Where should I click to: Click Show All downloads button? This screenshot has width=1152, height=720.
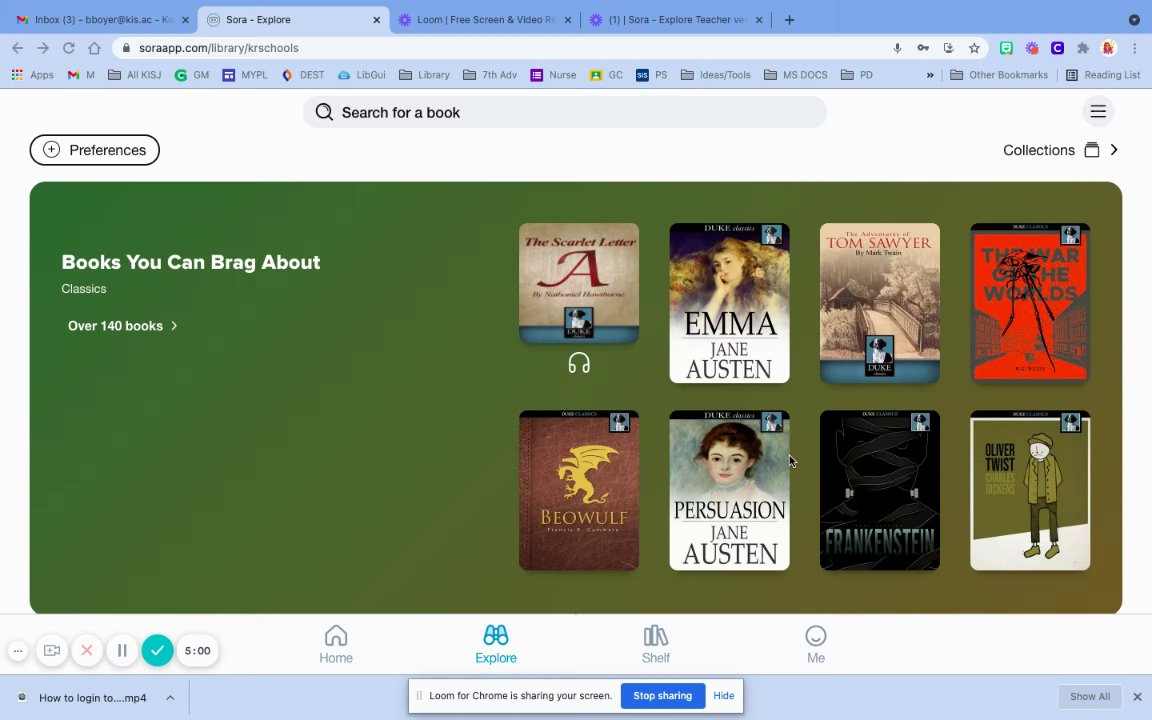click(1090, 696)
